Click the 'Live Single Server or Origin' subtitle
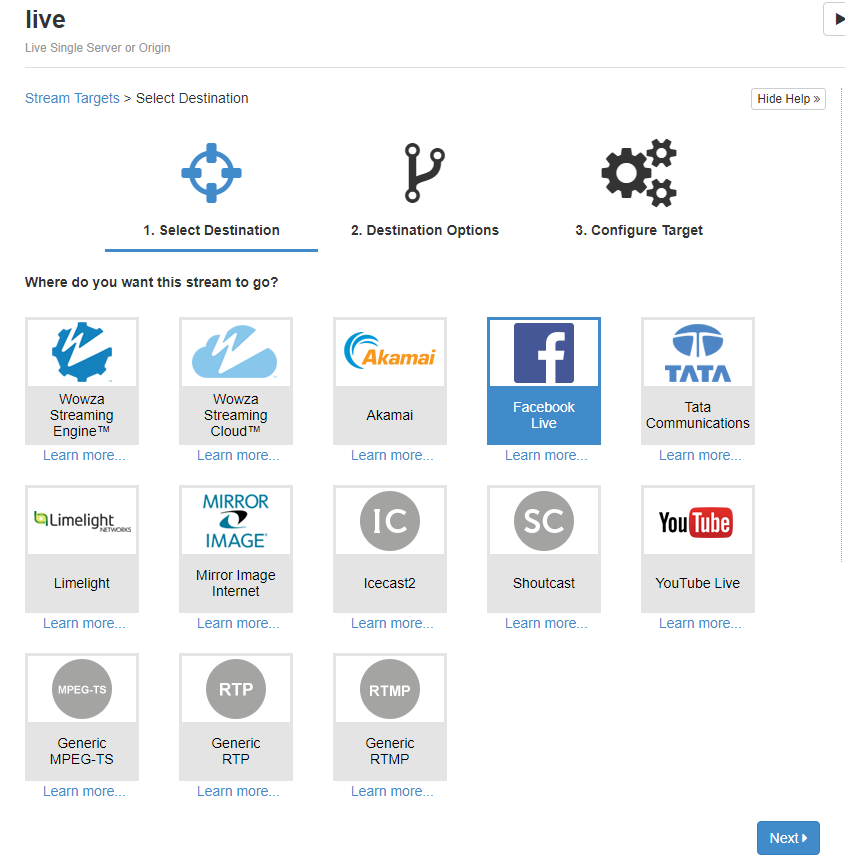The width and height of the screenshot is (845, 866). pos(98,48)
